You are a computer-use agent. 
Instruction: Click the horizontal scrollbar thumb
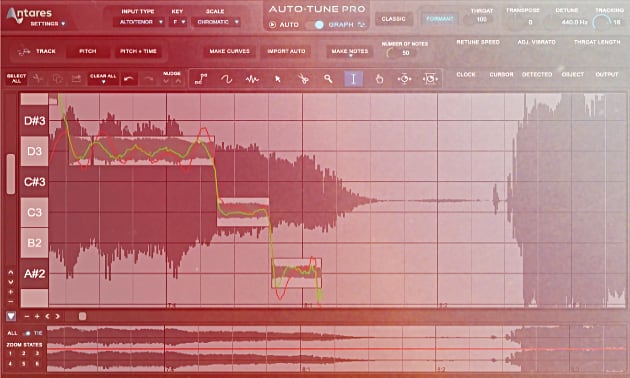click(x=82, y=317)
